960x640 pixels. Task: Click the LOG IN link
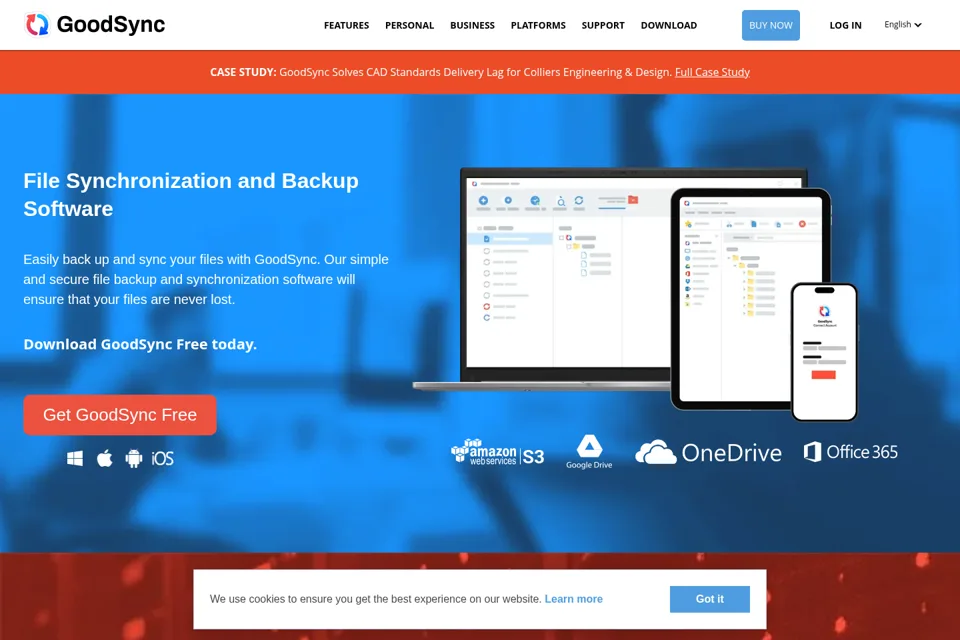click(x=846, y=25)
